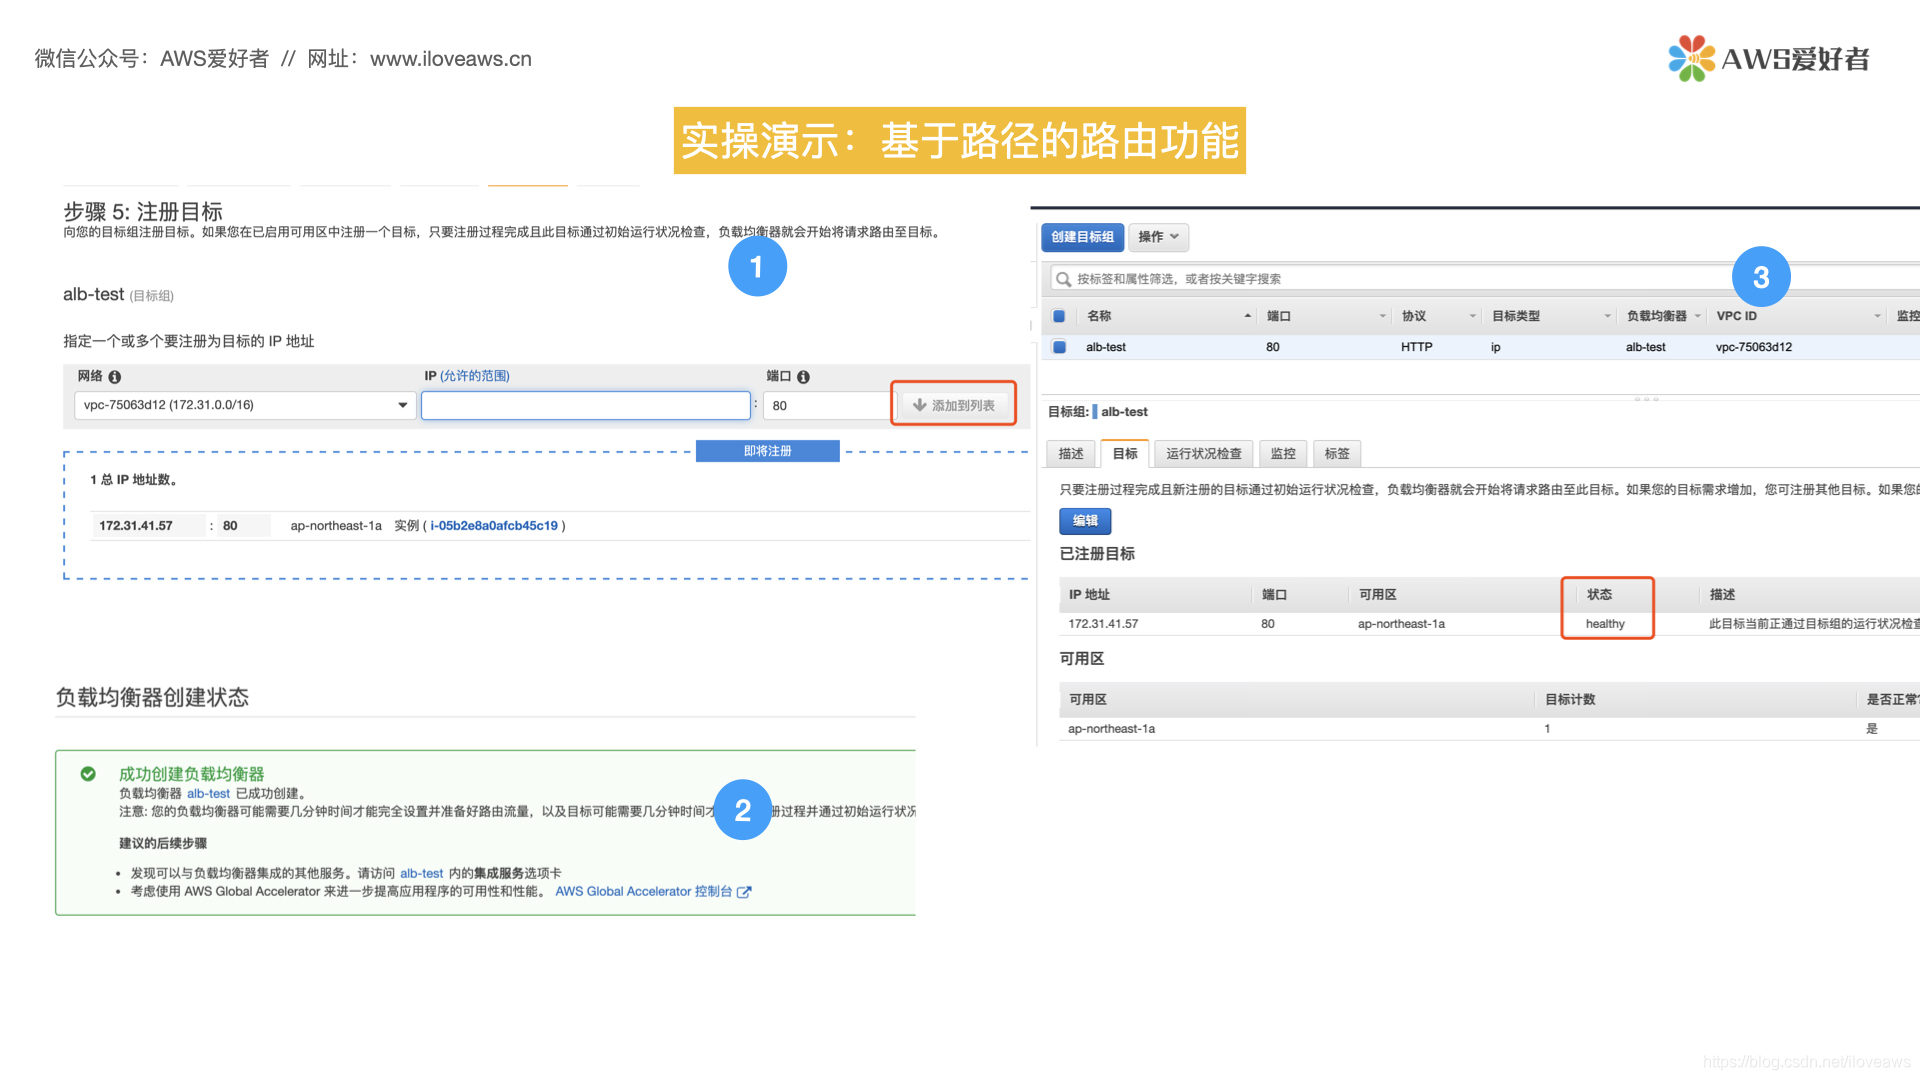
Task: Click ap-northeast-1a in 已注册目标 table
Action: click(1401, 624)
